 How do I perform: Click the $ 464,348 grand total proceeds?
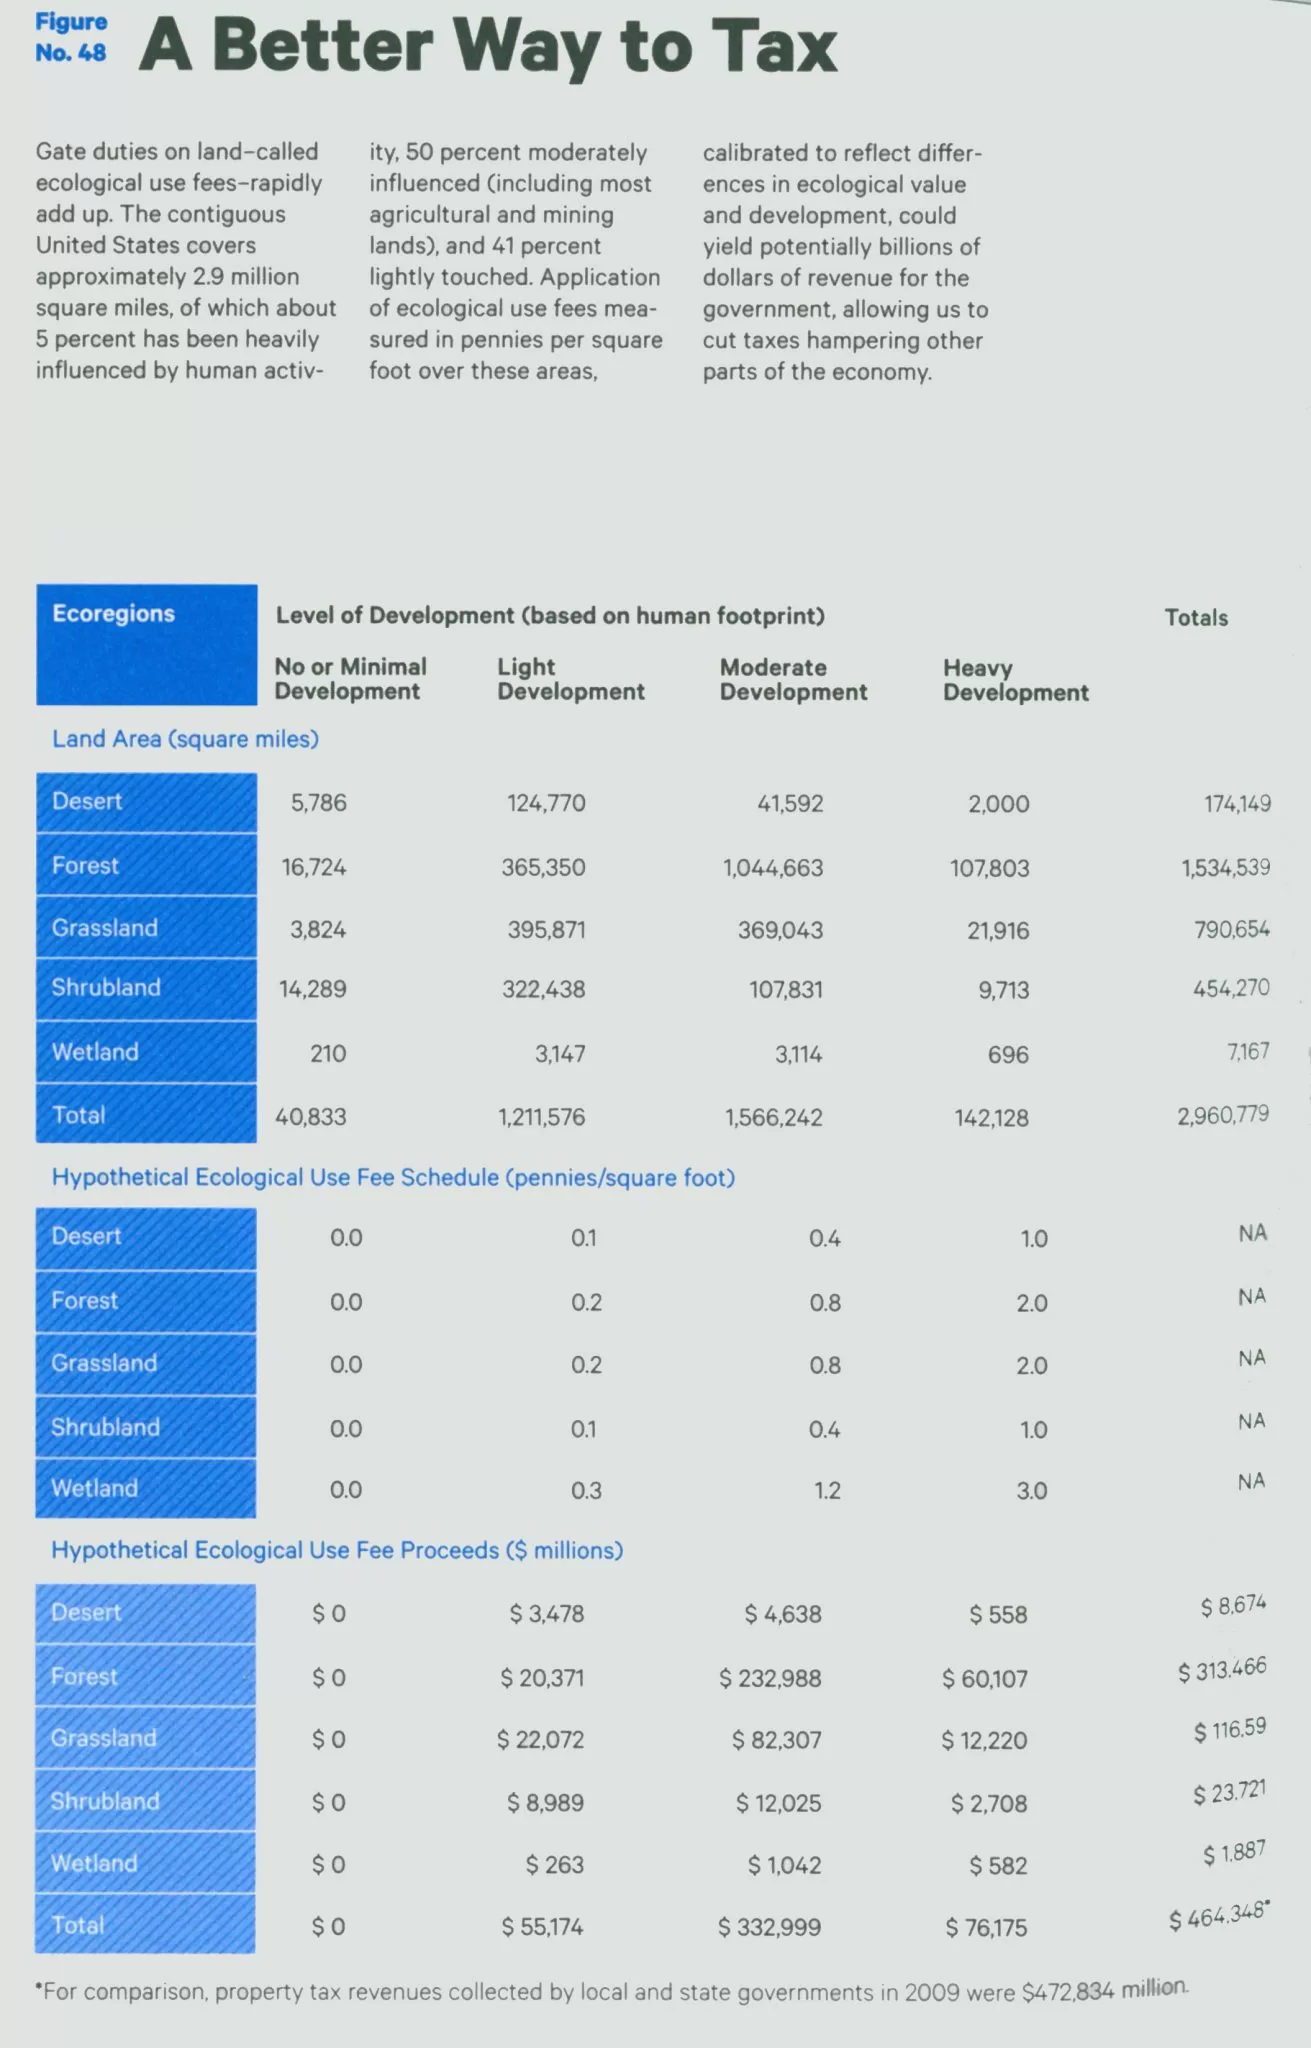coord(1218,1917)
